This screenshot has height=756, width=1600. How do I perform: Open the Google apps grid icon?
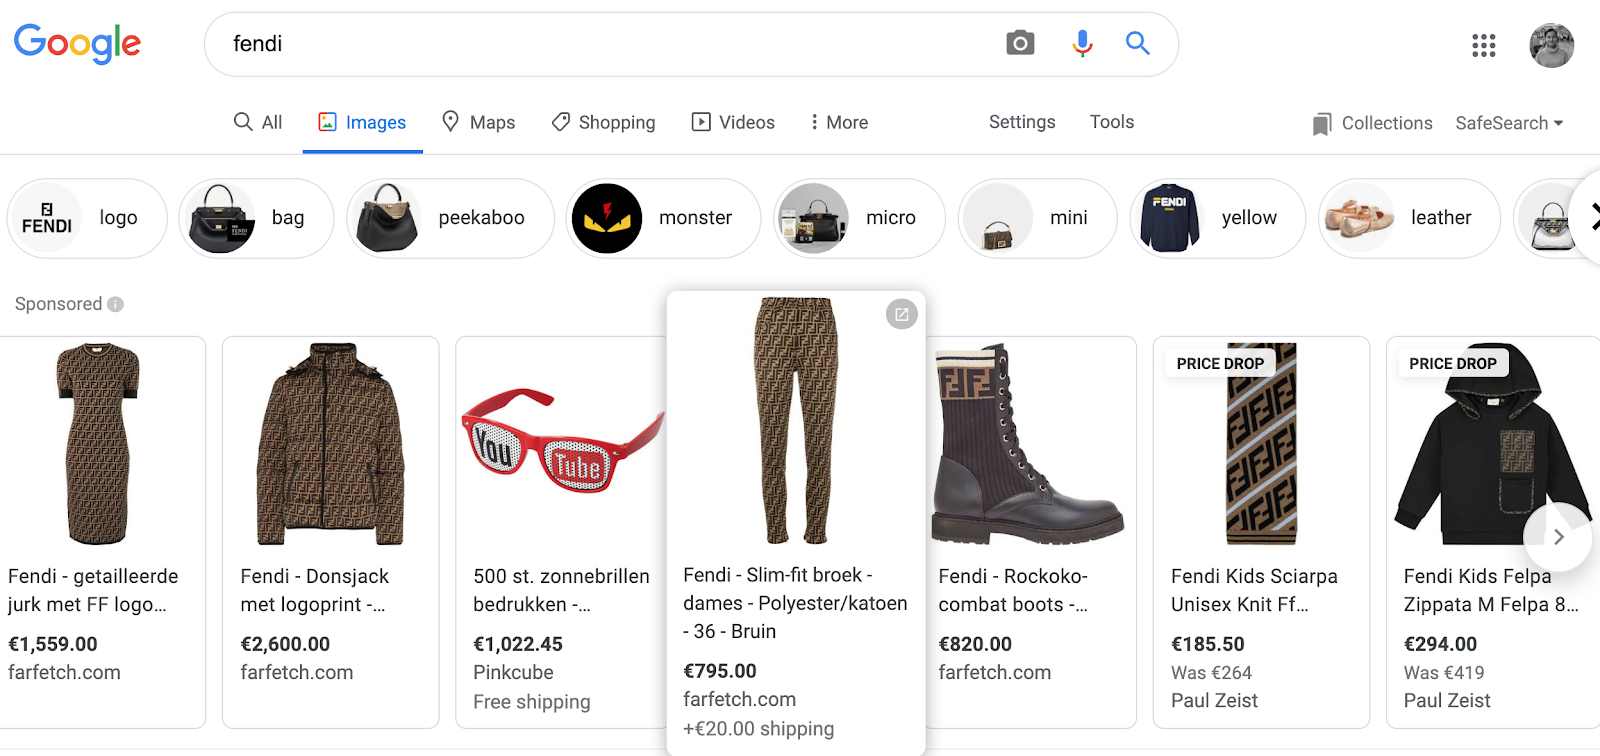tap(1483, 46)
